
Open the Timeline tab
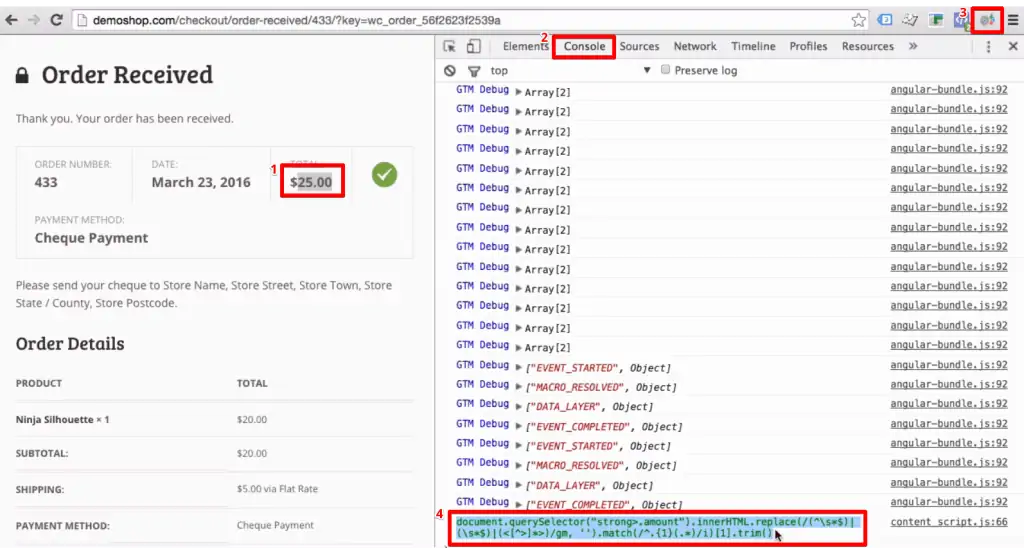(753, 46)
